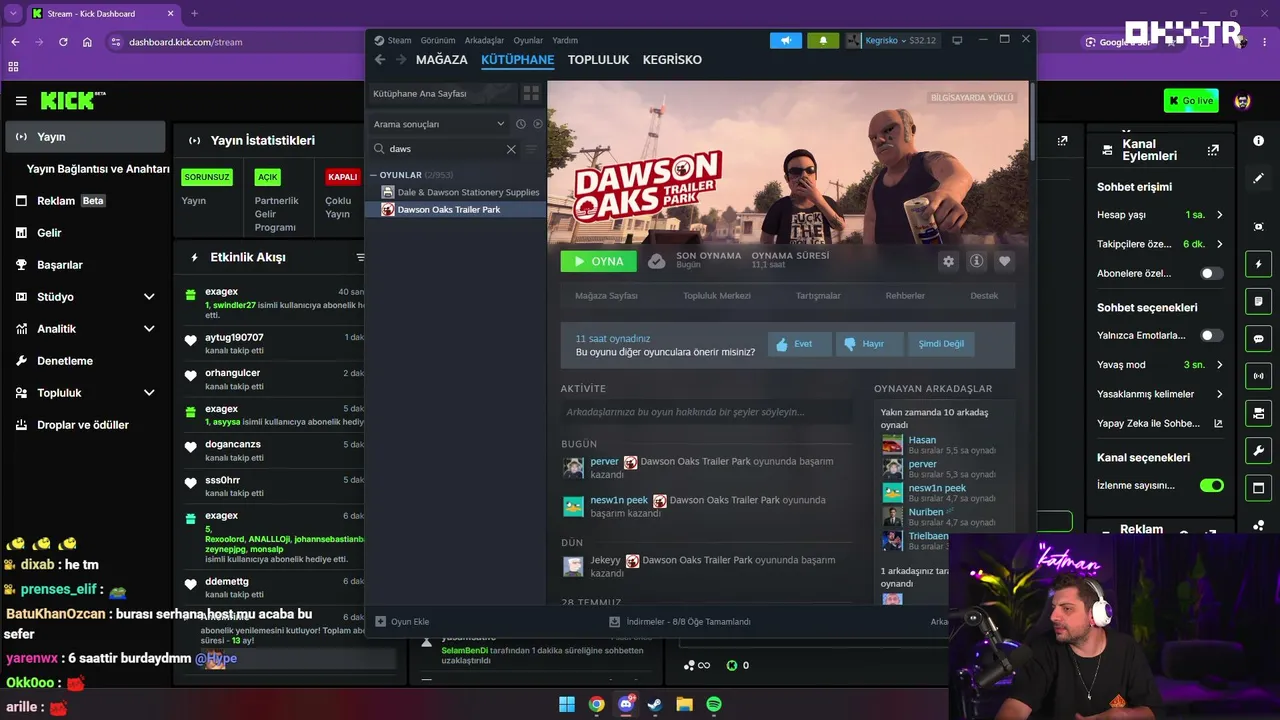Click the wrench icon in Kick's right sidebar
Screen dimensions: 1280x720
(1258, 450)
